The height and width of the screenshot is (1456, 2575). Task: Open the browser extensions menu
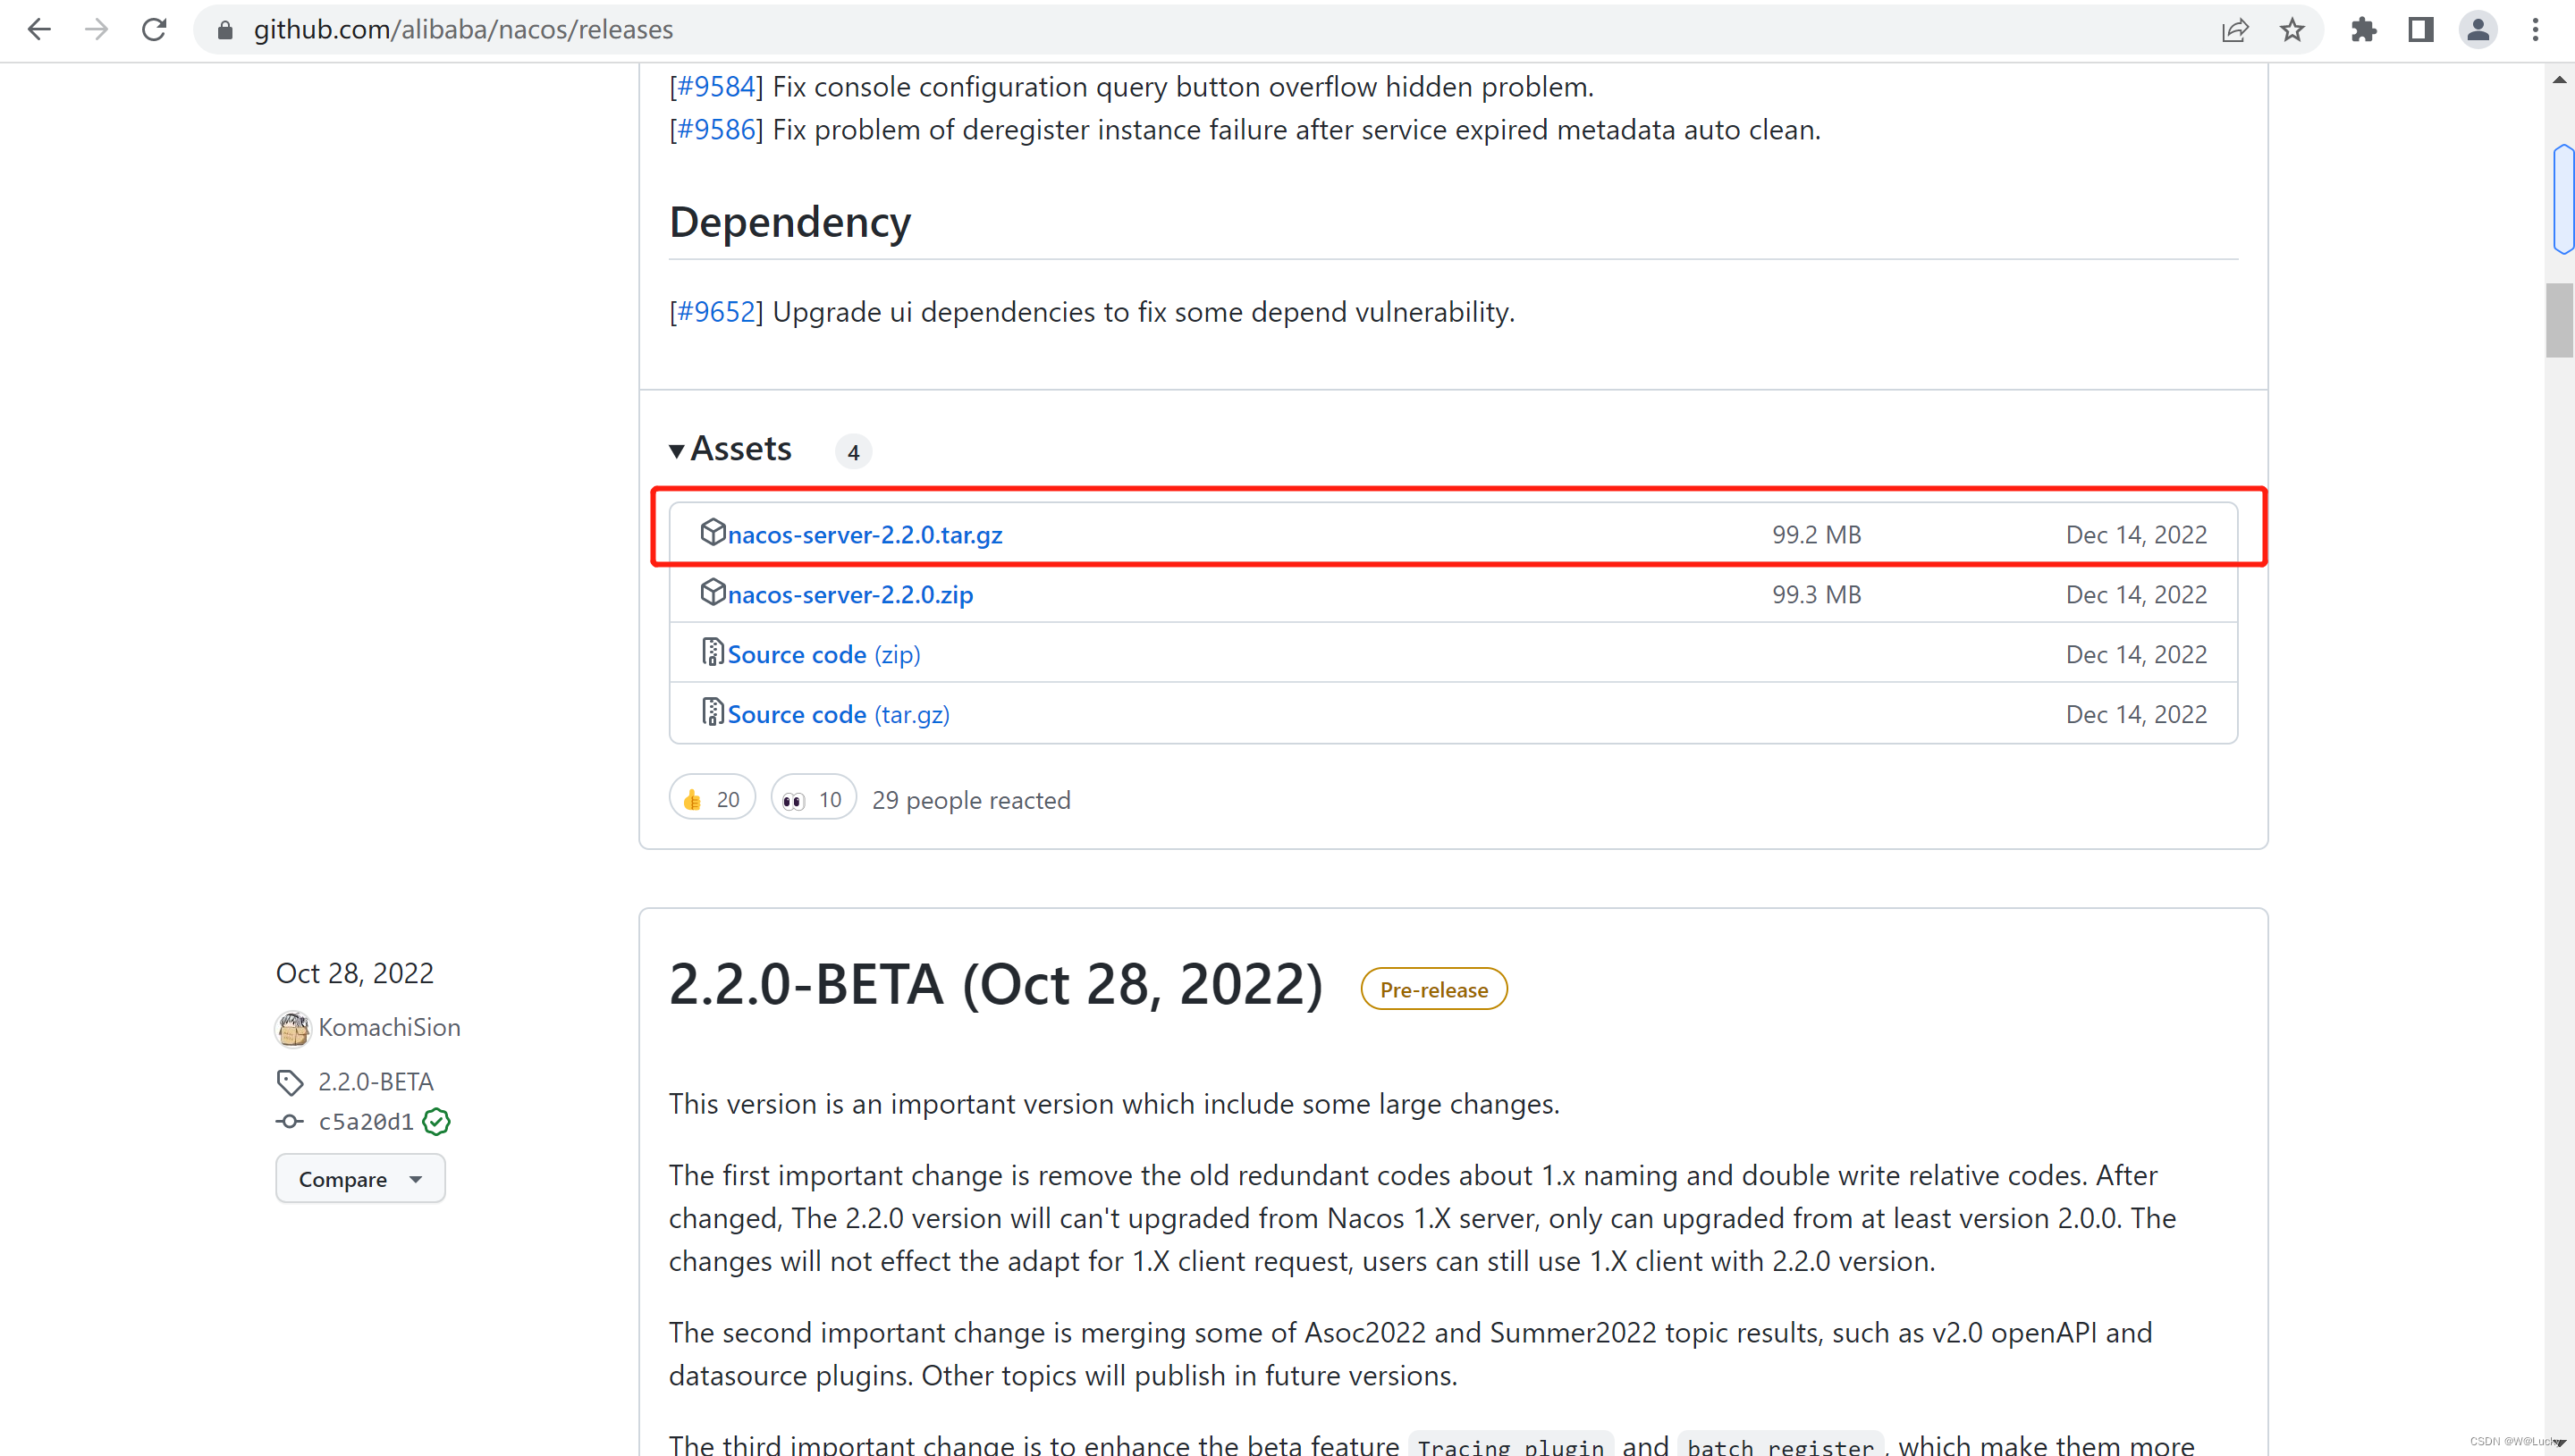(2363, 30)
